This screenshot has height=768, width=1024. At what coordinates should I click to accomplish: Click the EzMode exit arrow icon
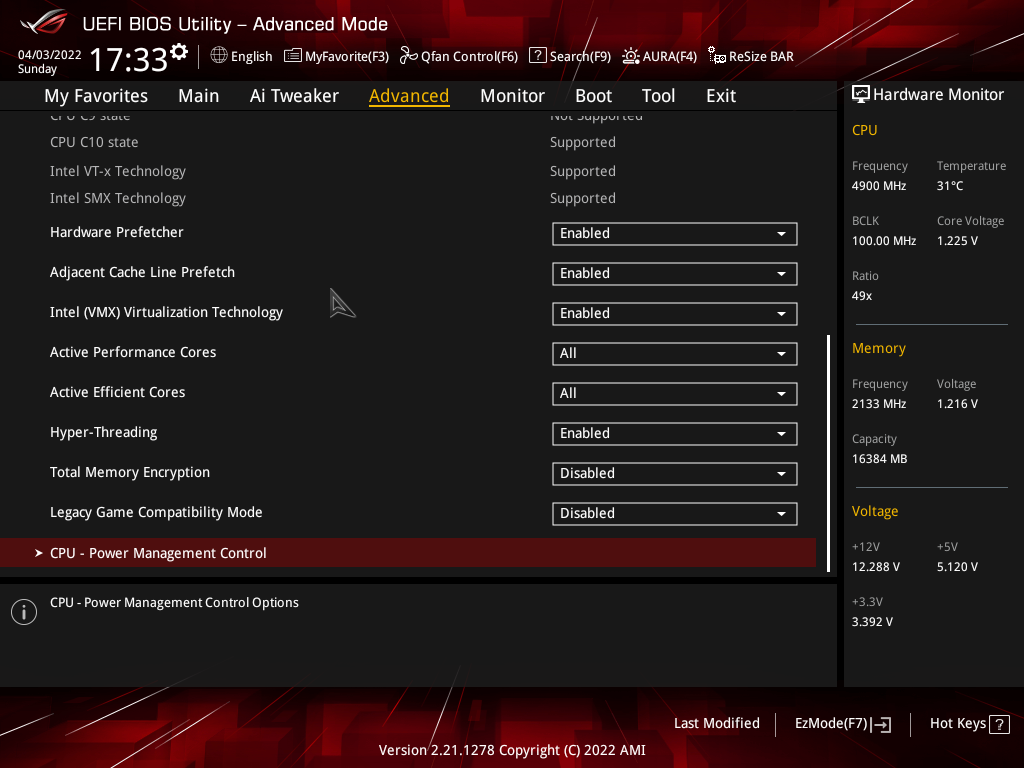(881, 724)
